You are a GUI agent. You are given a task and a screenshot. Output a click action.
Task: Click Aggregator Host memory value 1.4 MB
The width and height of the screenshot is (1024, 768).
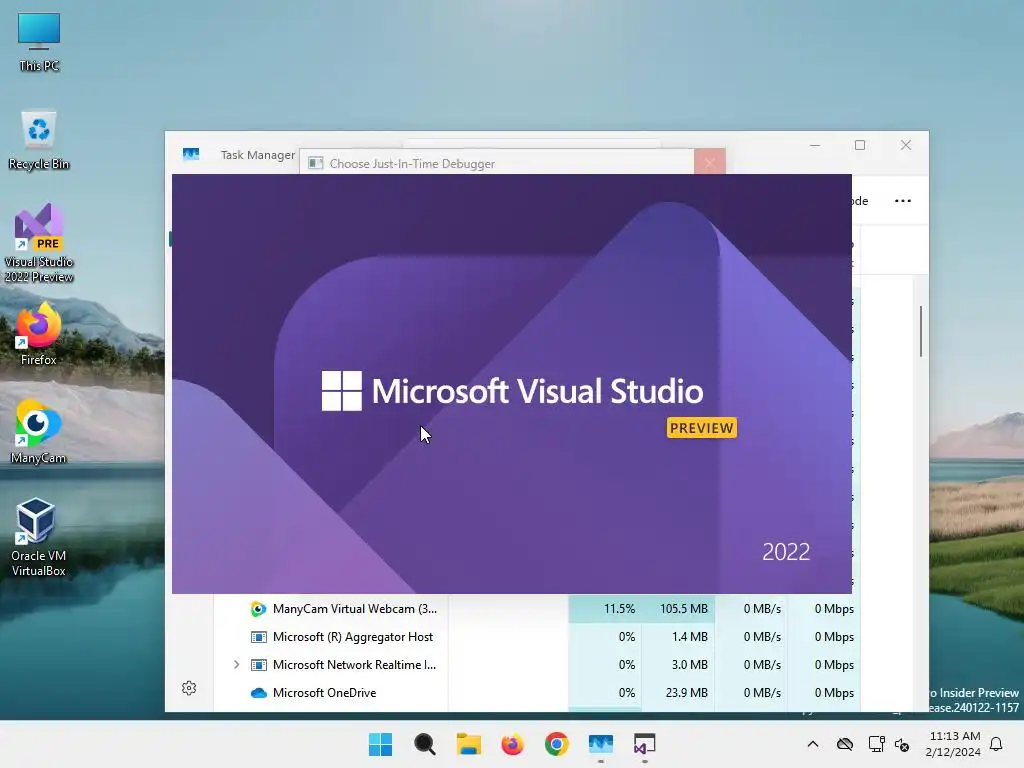(690, 637)
